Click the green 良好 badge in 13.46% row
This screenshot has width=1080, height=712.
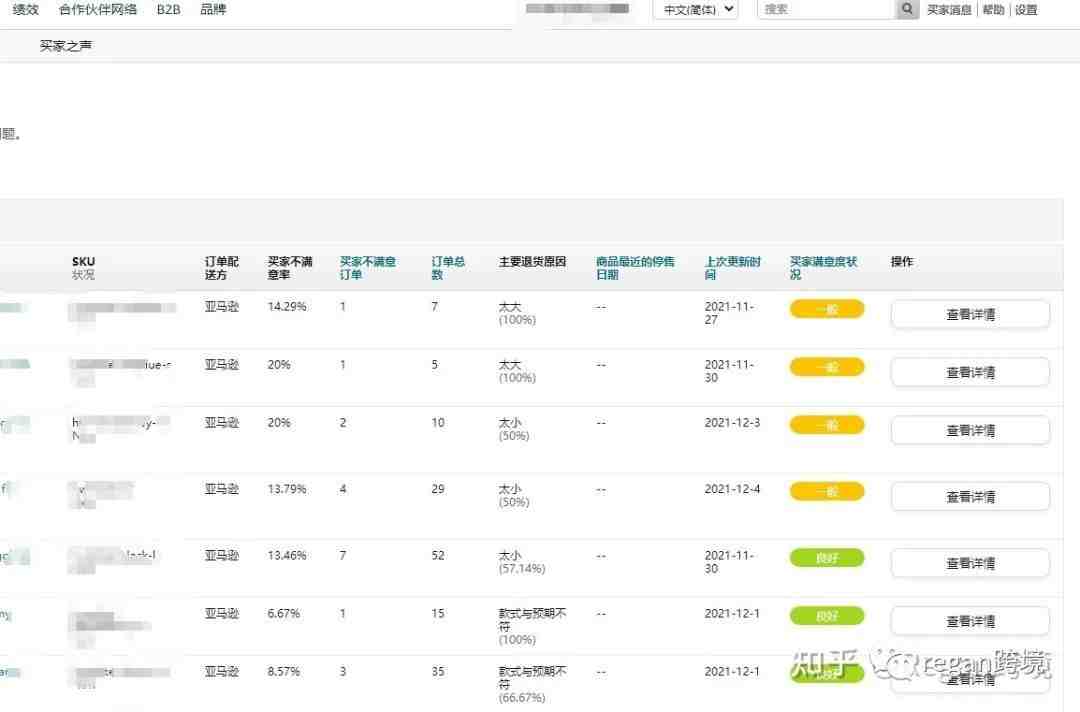[x=827, y=558]
